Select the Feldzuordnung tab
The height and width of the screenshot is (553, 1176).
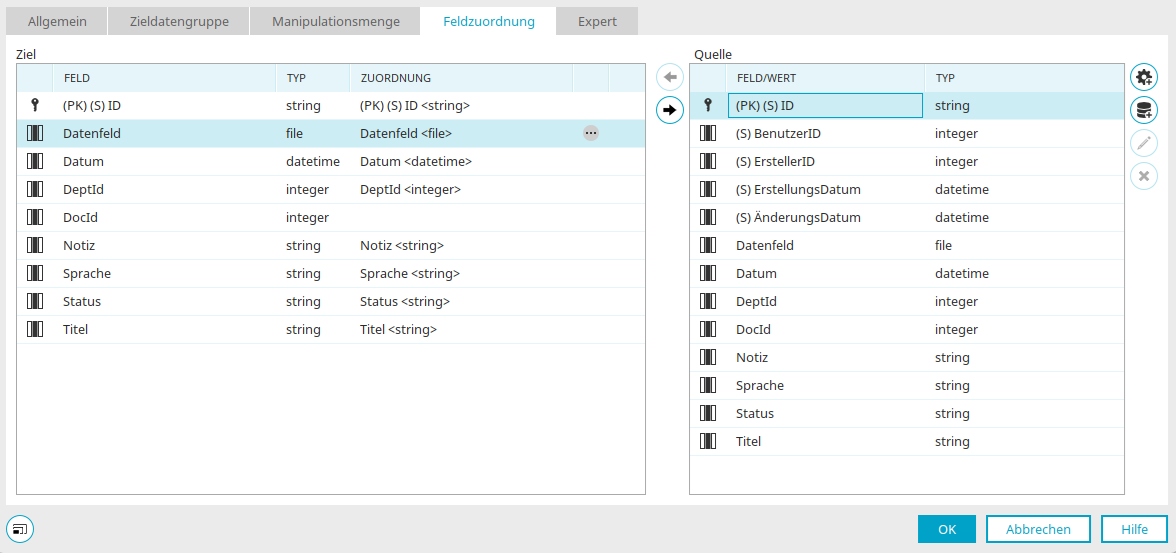click(x=488, y=21)
